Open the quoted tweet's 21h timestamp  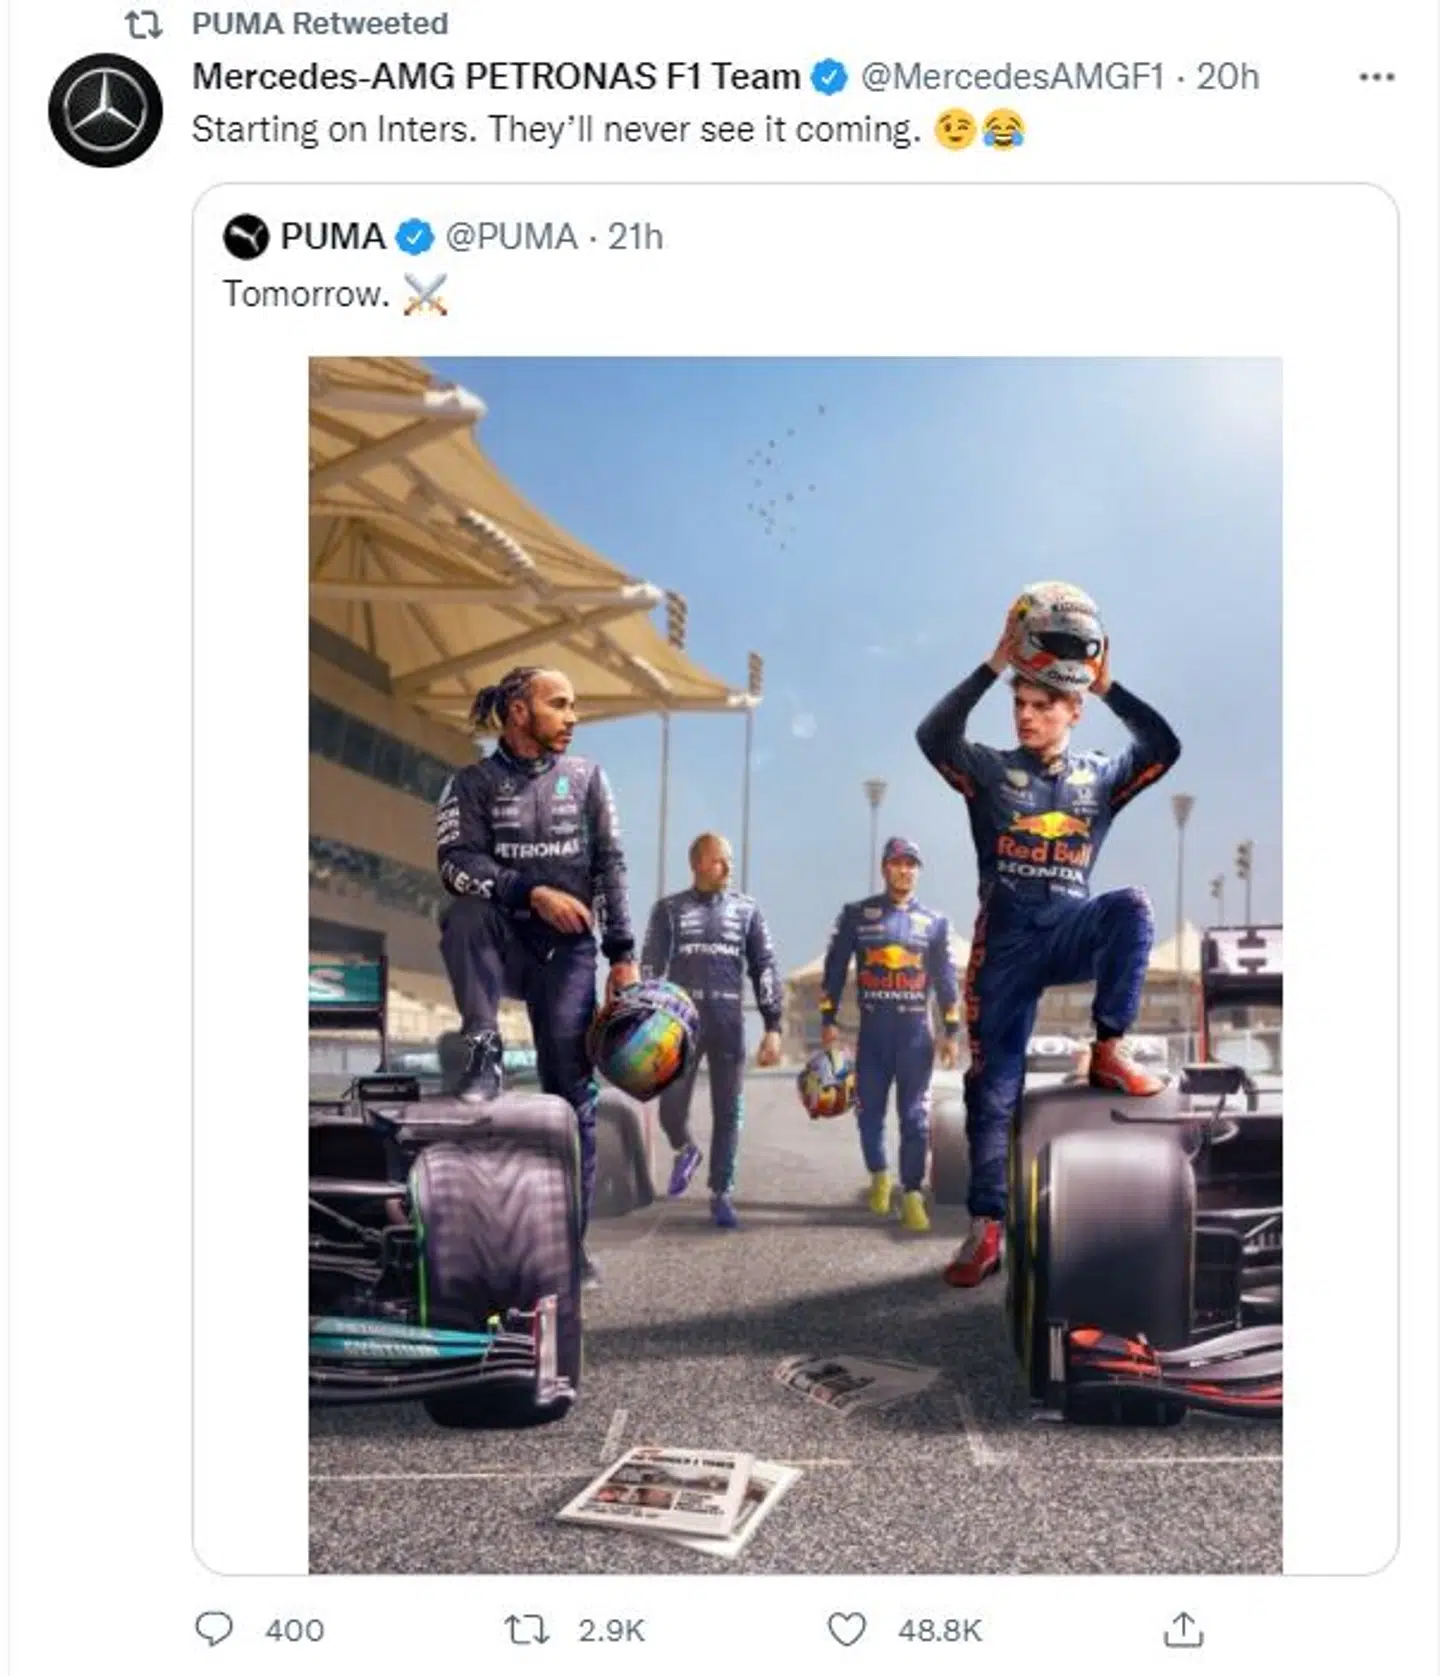635,237
